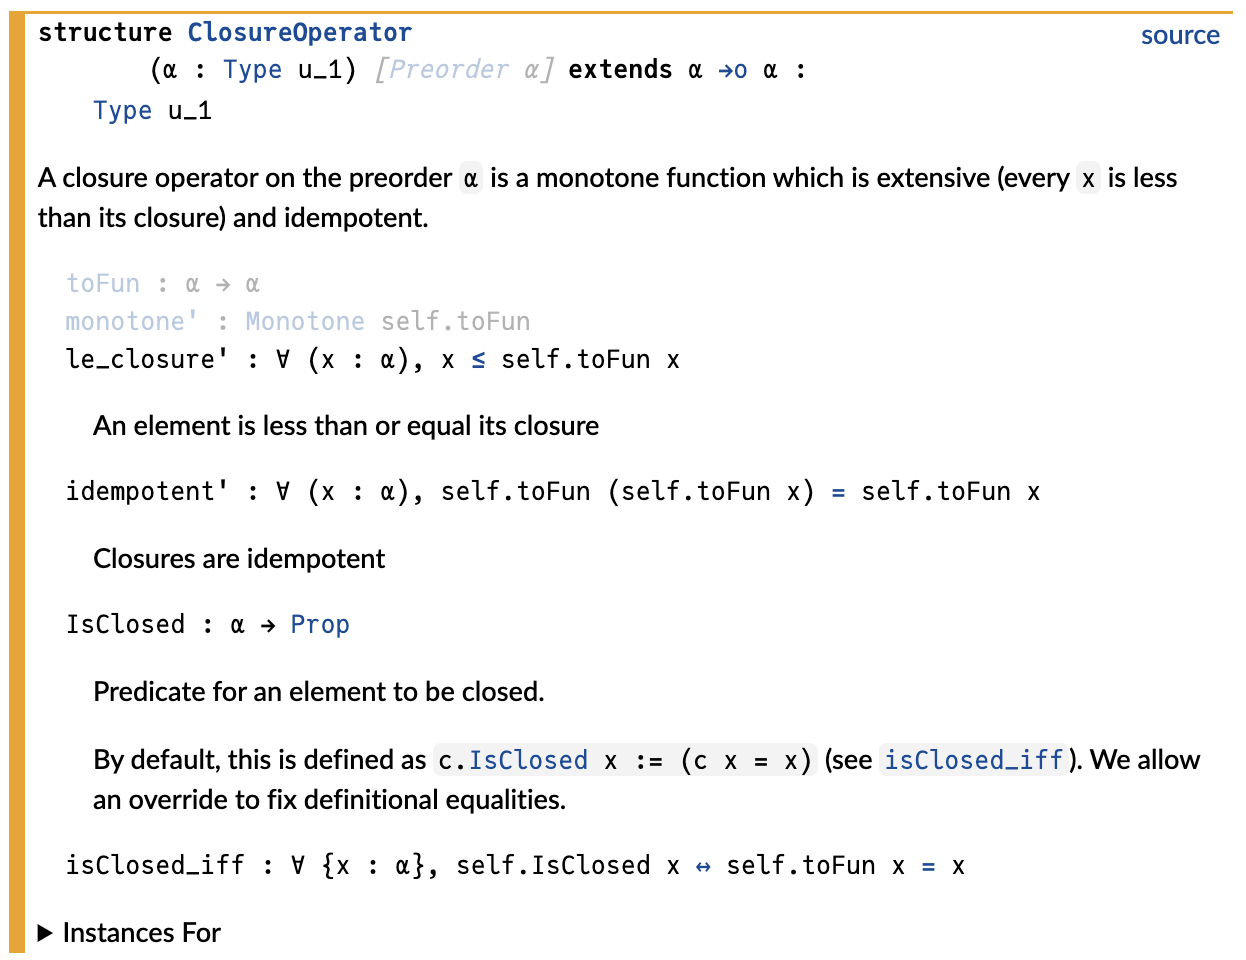
Task: Open the source link
Action: pos(1180,35)
